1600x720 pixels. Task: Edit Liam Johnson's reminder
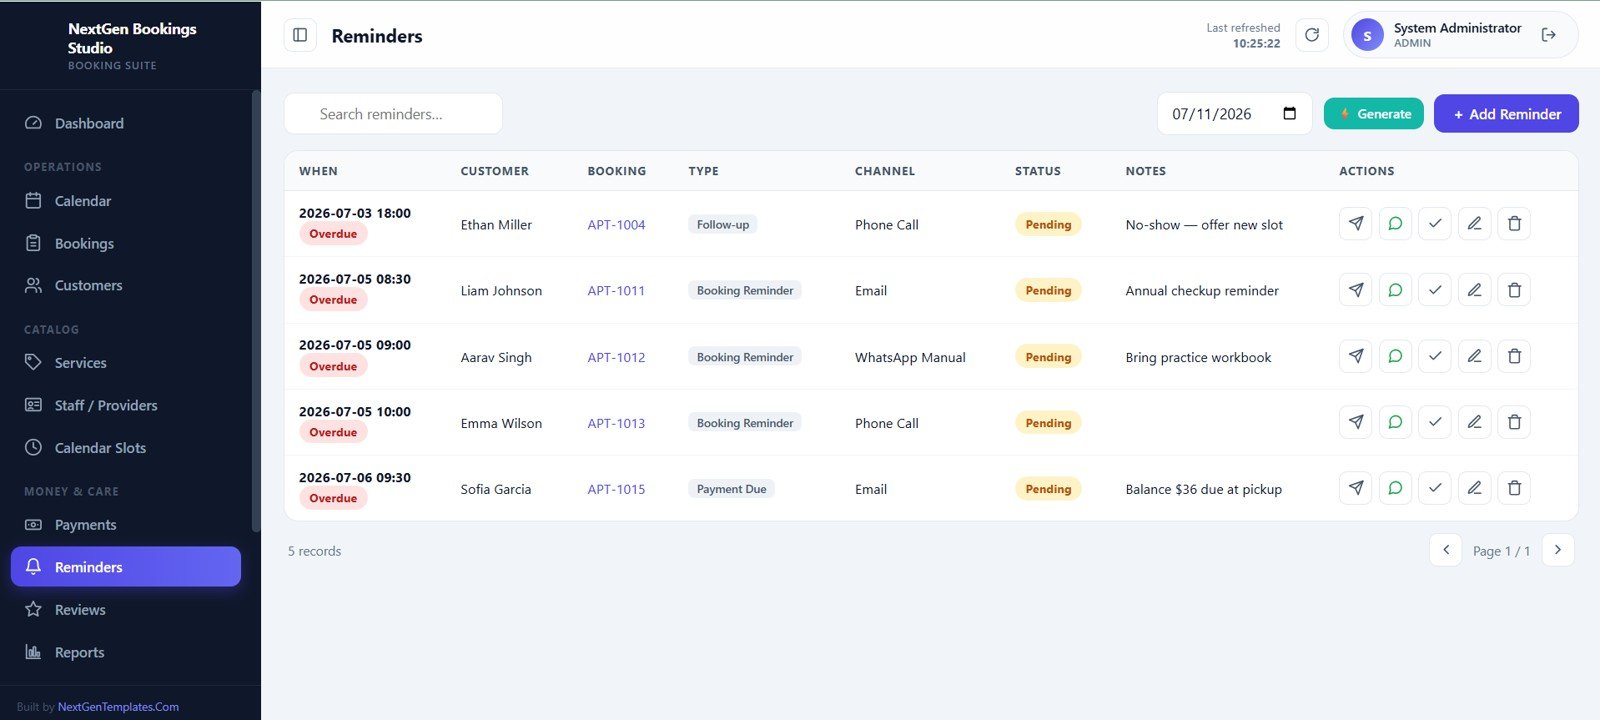[x=1475, y=290]
